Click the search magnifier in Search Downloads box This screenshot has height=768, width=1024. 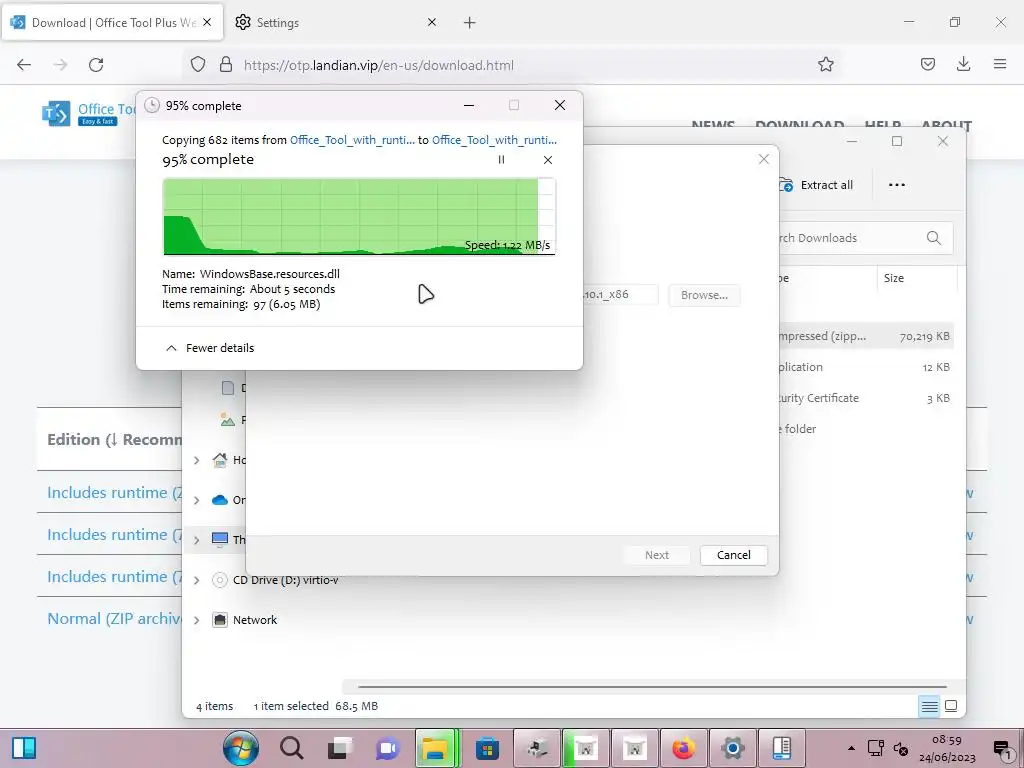[x=934, y=238]
